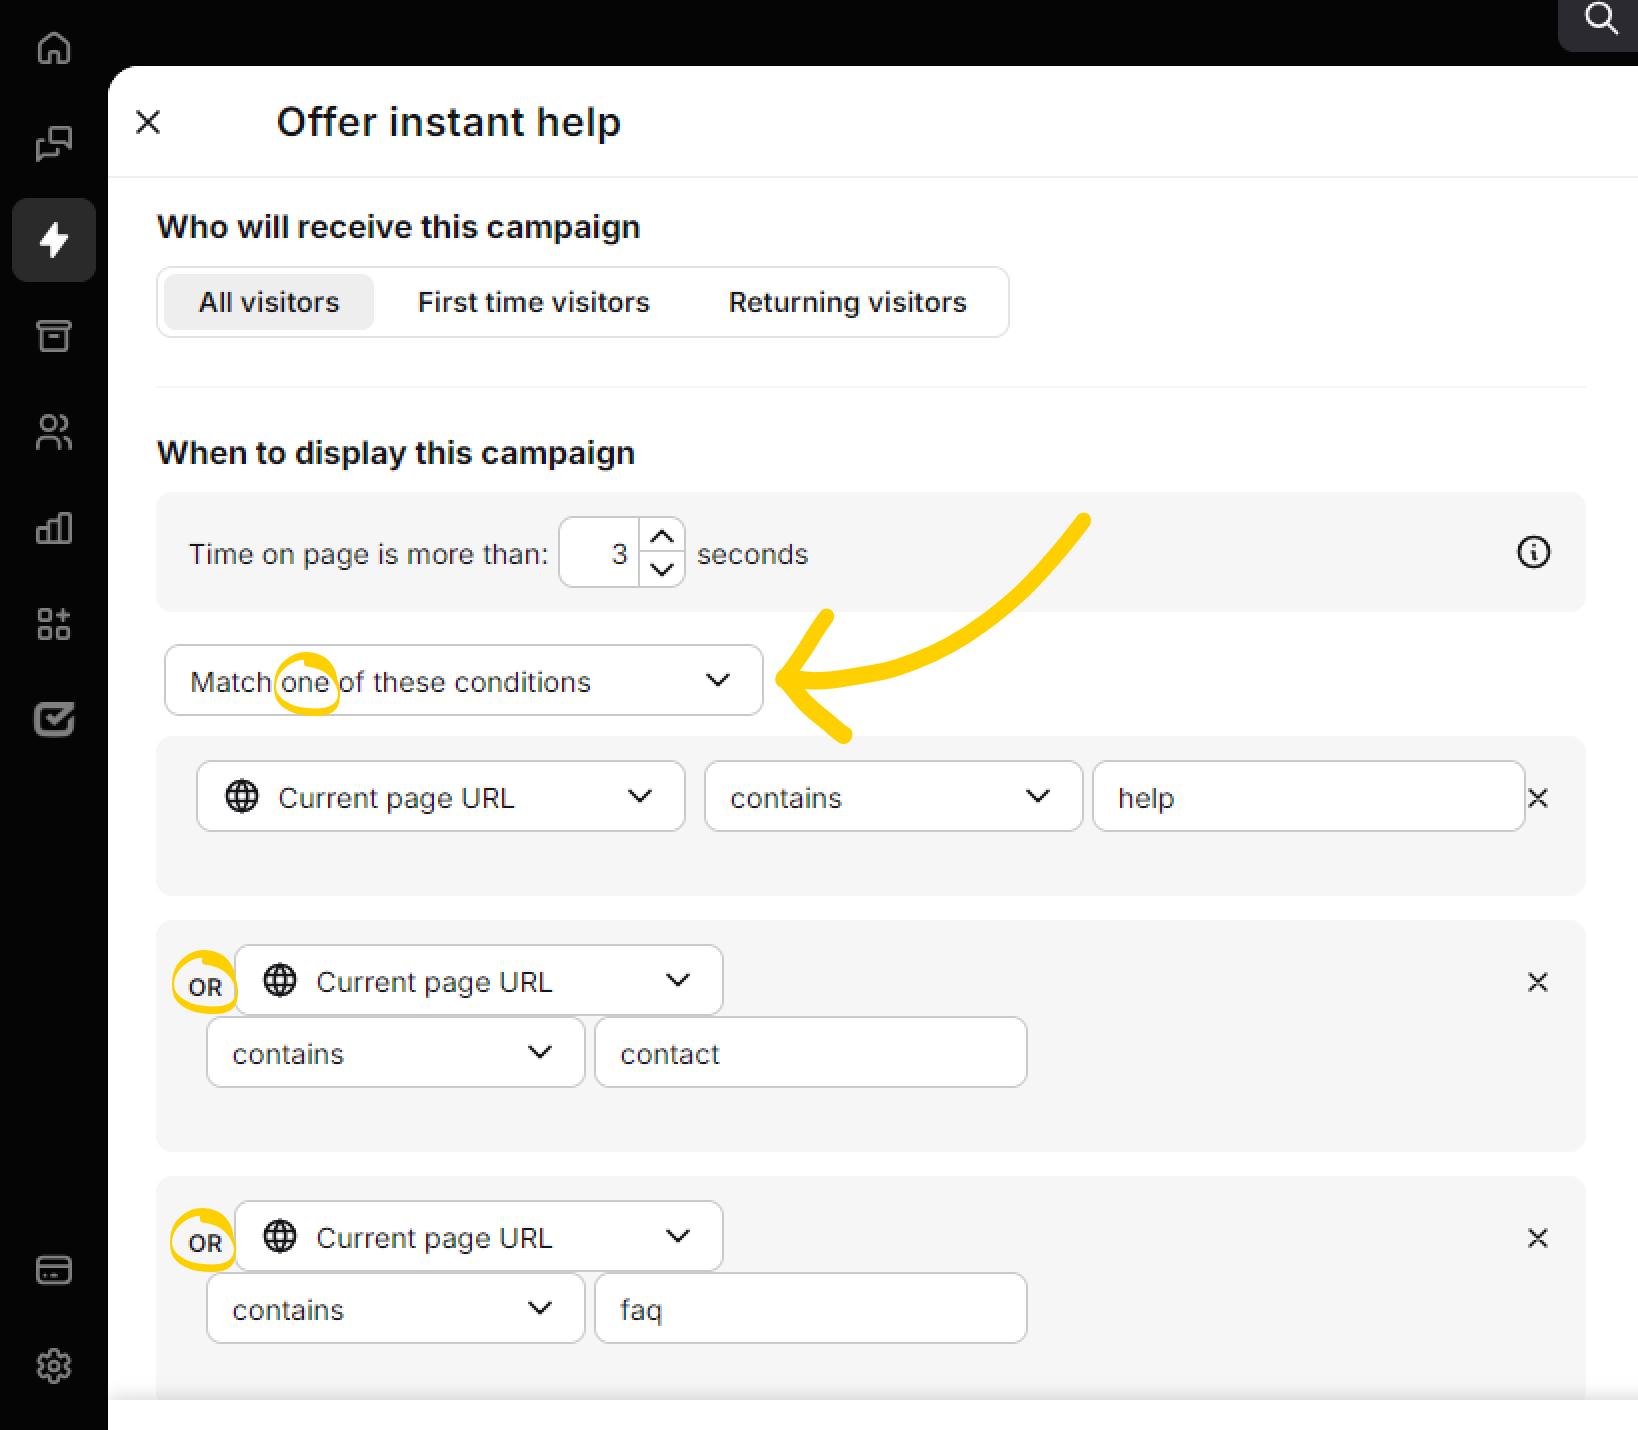Open the Archive box icon in sidebar
The width and height of the screenshot is (1638, 1430).
[54, 335]
